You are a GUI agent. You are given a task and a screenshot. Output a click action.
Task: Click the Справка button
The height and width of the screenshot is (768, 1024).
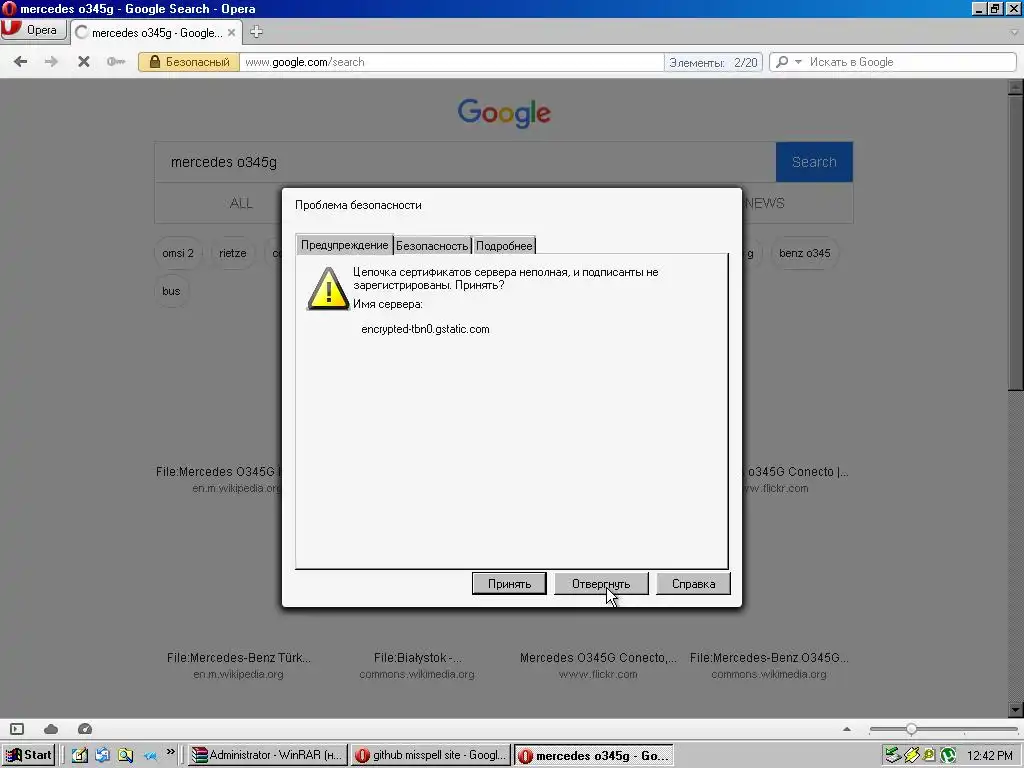[x=693, y=584]
